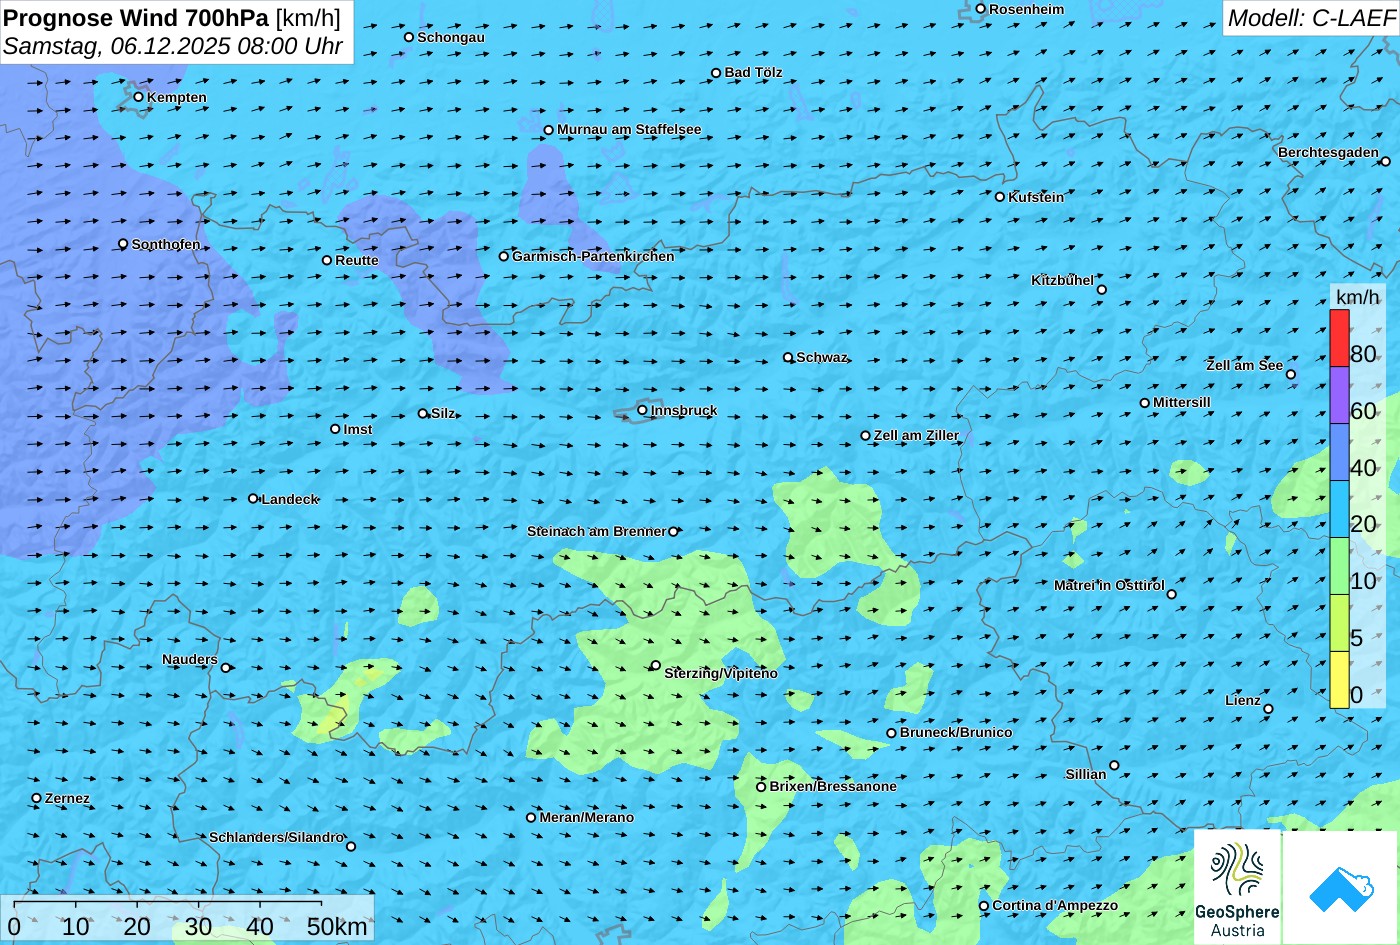Click the Cortina d'Ampezzo location dot
1400x945 pixels.
(984, 906)
